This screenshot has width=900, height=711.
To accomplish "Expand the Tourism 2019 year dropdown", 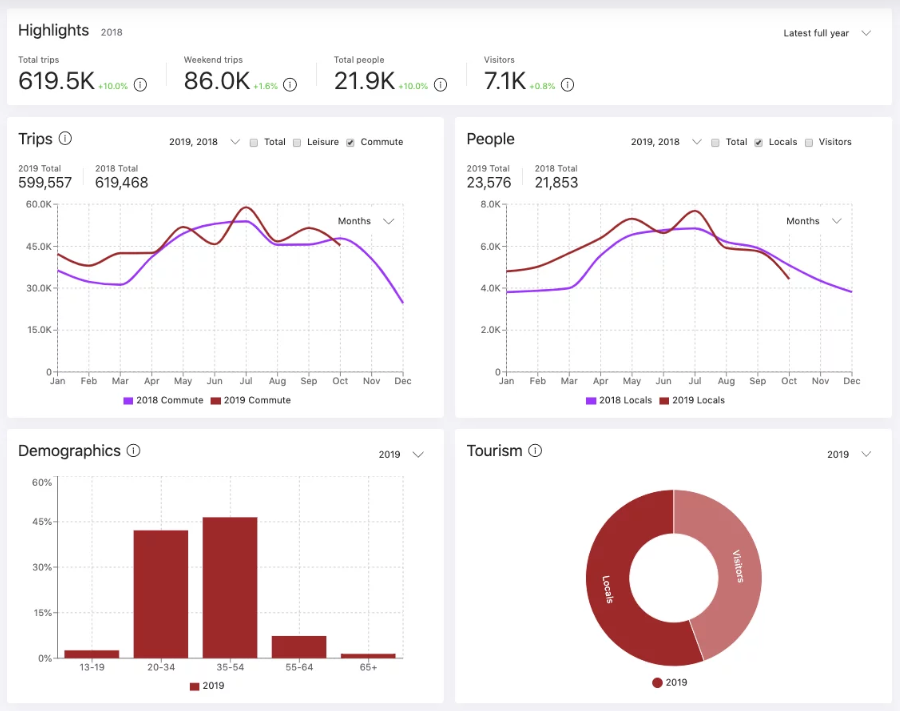I will pos(849,454).
